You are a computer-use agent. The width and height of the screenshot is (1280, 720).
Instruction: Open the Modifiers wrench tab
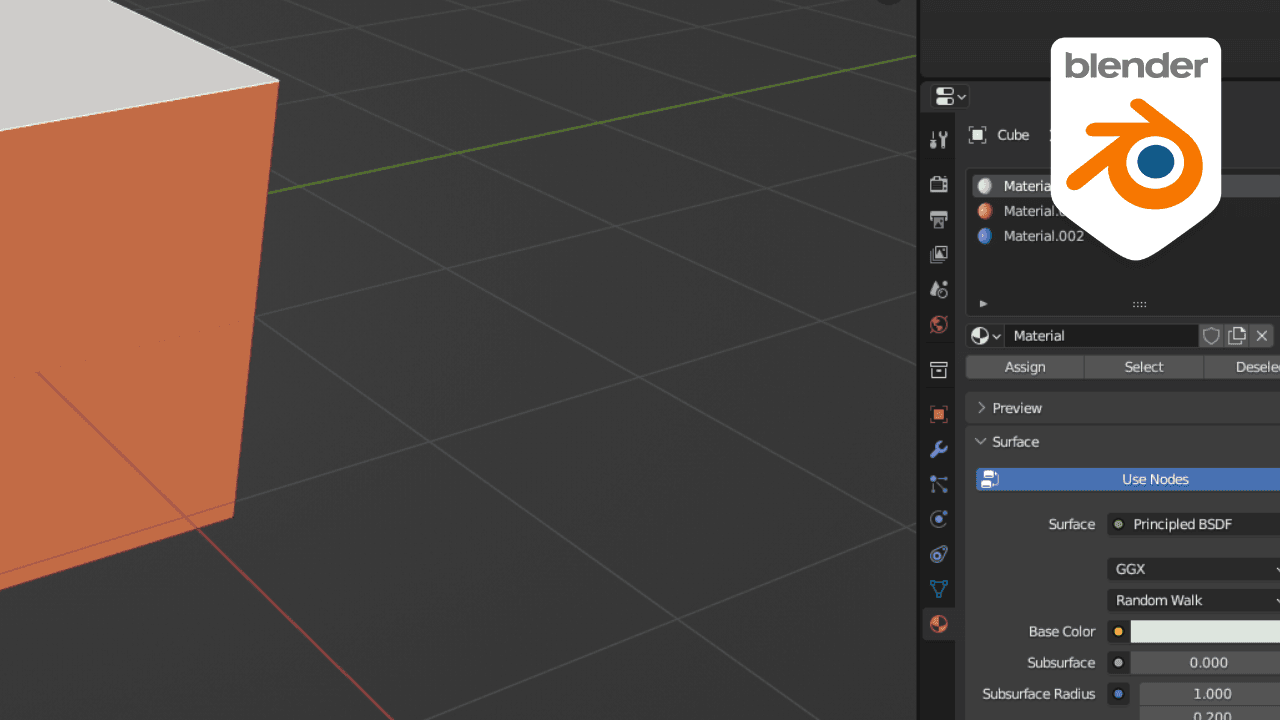tap(938, 449)
